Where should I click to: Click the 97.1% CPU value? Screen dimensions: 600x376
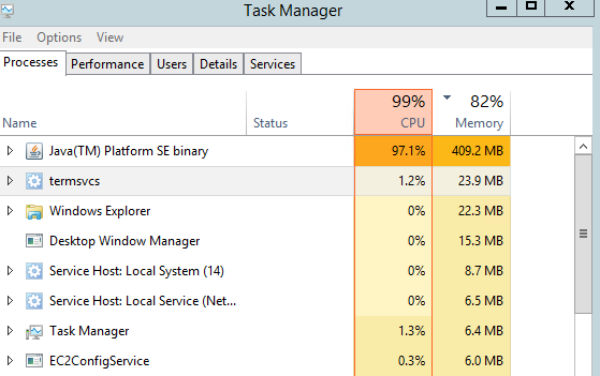tap(408, 151)
